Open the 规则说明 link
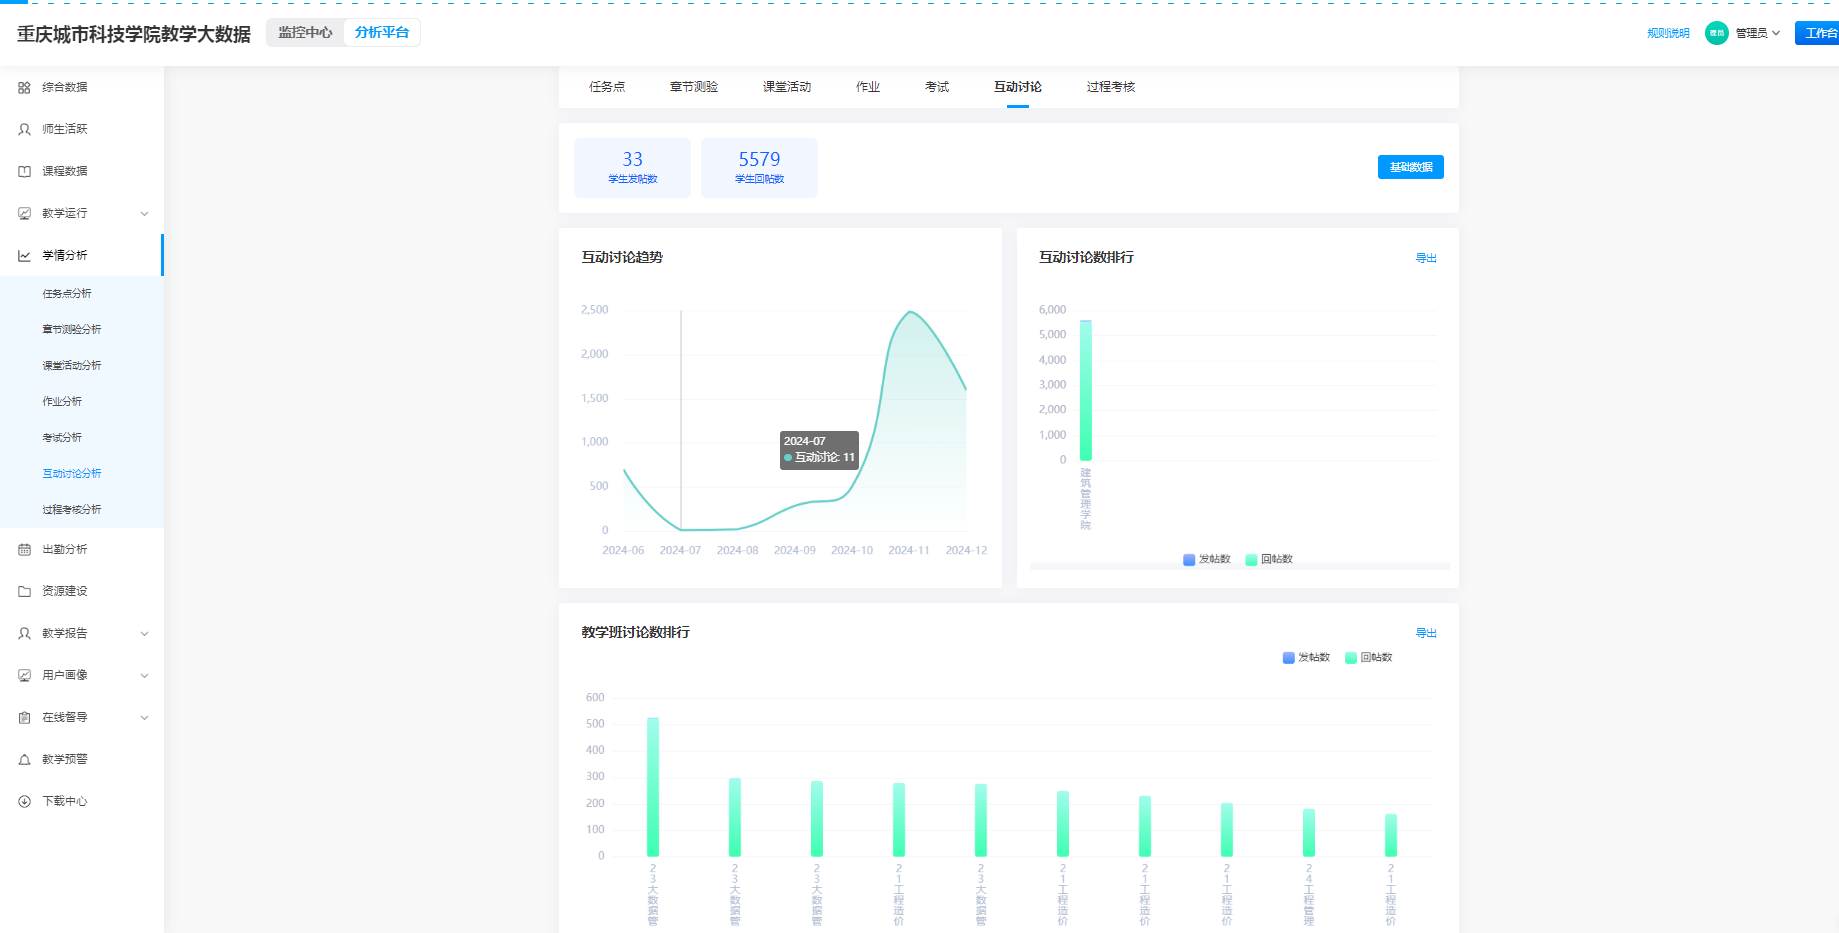 1668,33
